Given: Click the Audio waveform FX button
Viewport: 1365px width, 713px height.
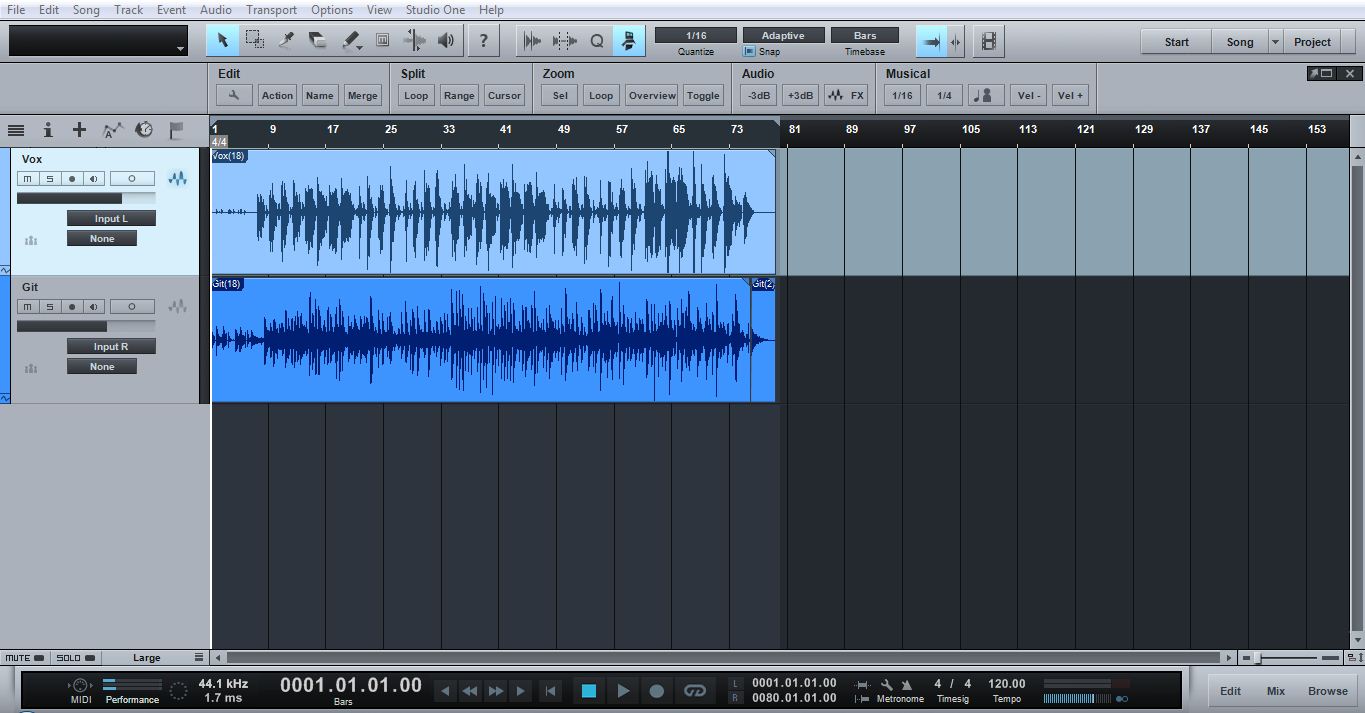Looking at the screenshot, I should 846,95.
